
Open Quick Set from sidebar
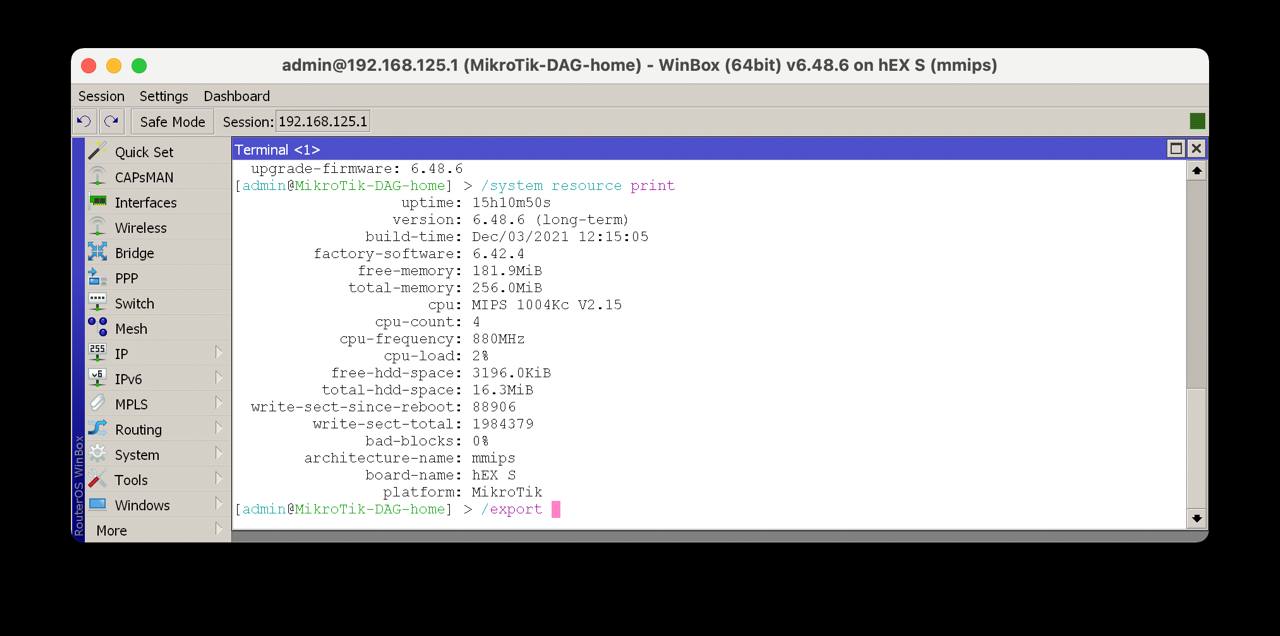(144, 152)
